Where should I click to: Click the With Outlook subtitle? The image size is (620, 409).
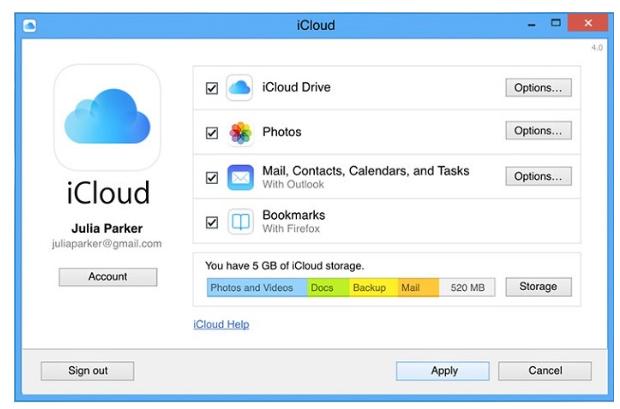coord(293,184)
